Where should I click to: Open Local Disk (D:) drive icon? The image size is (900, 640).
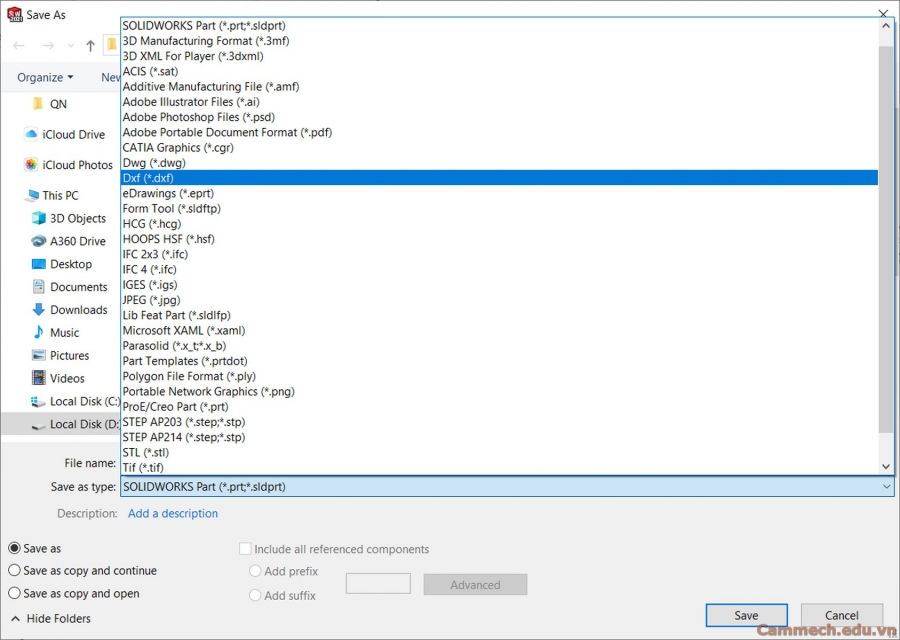click(x=38, y=425)
